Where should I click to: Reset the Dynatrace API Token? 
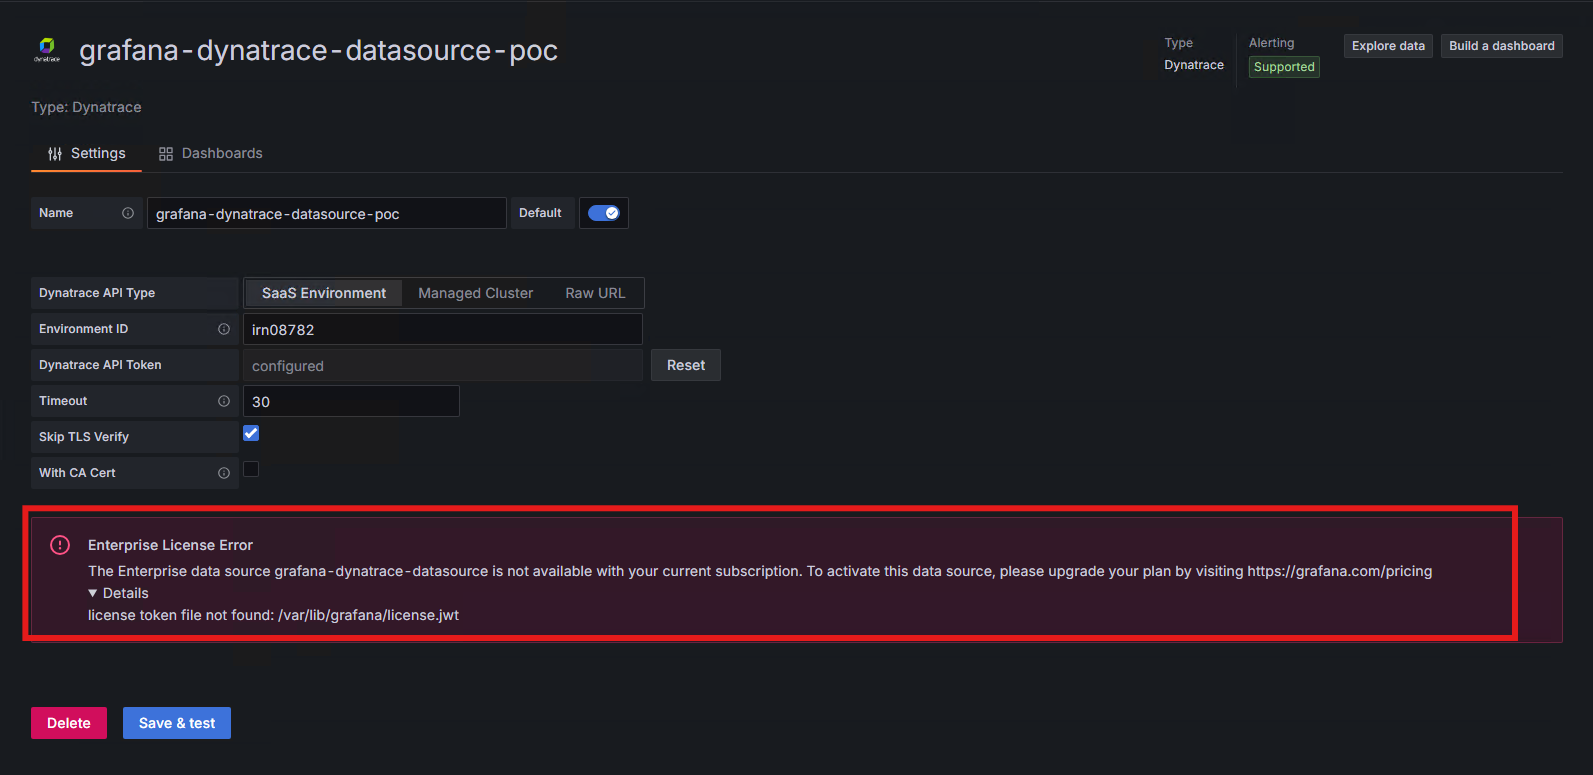pos(686,365)
